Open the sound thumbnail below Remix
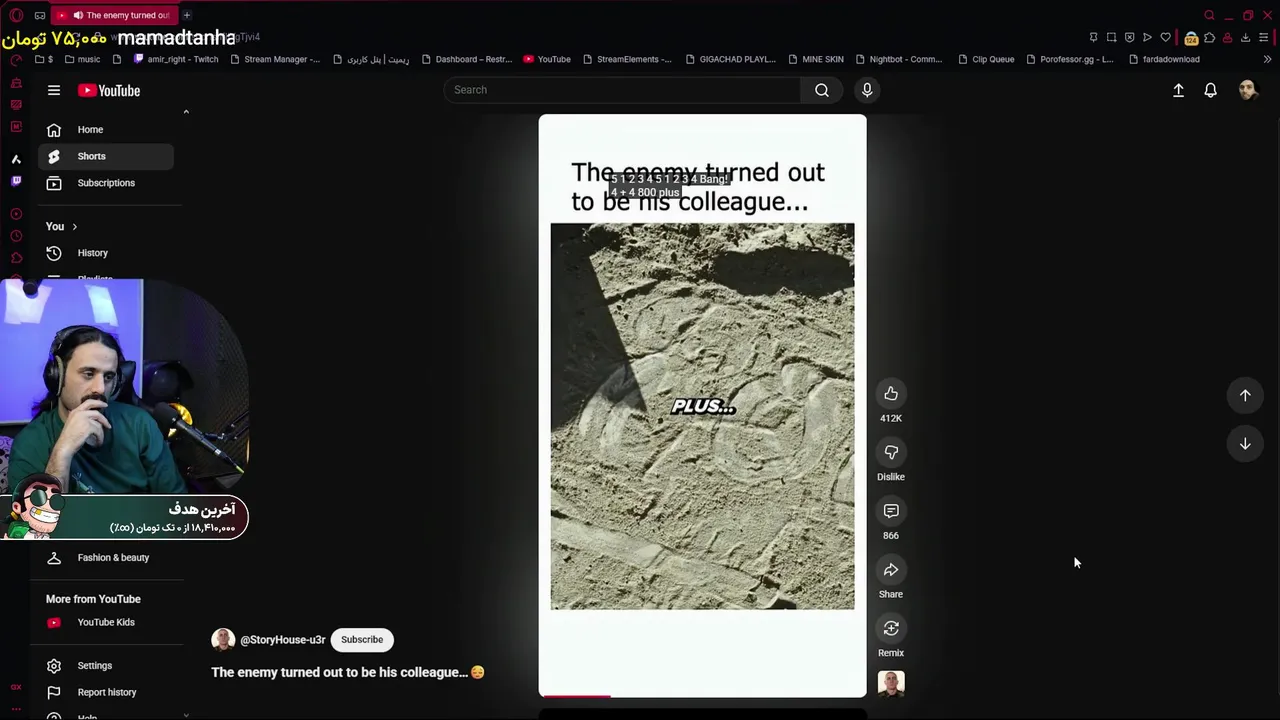The image size is (1280, 720). 891,684
